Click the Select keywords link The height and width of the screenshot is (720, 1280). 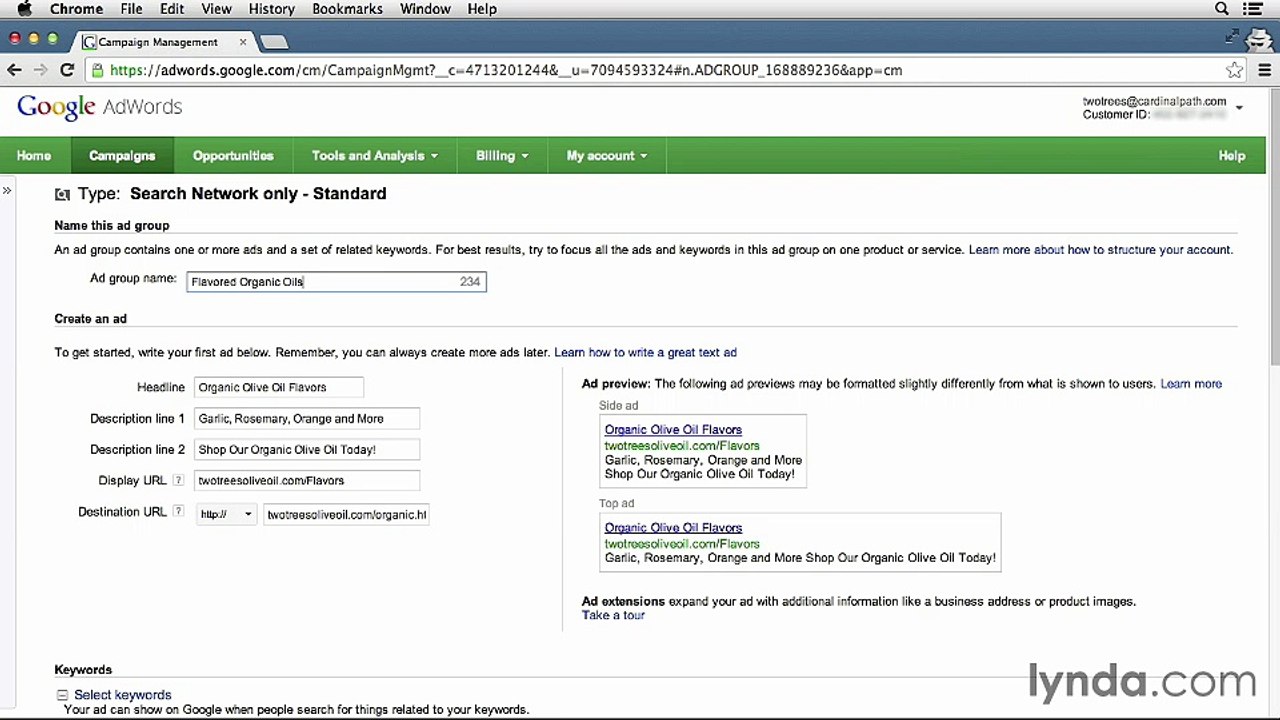[x=122, y=695]
